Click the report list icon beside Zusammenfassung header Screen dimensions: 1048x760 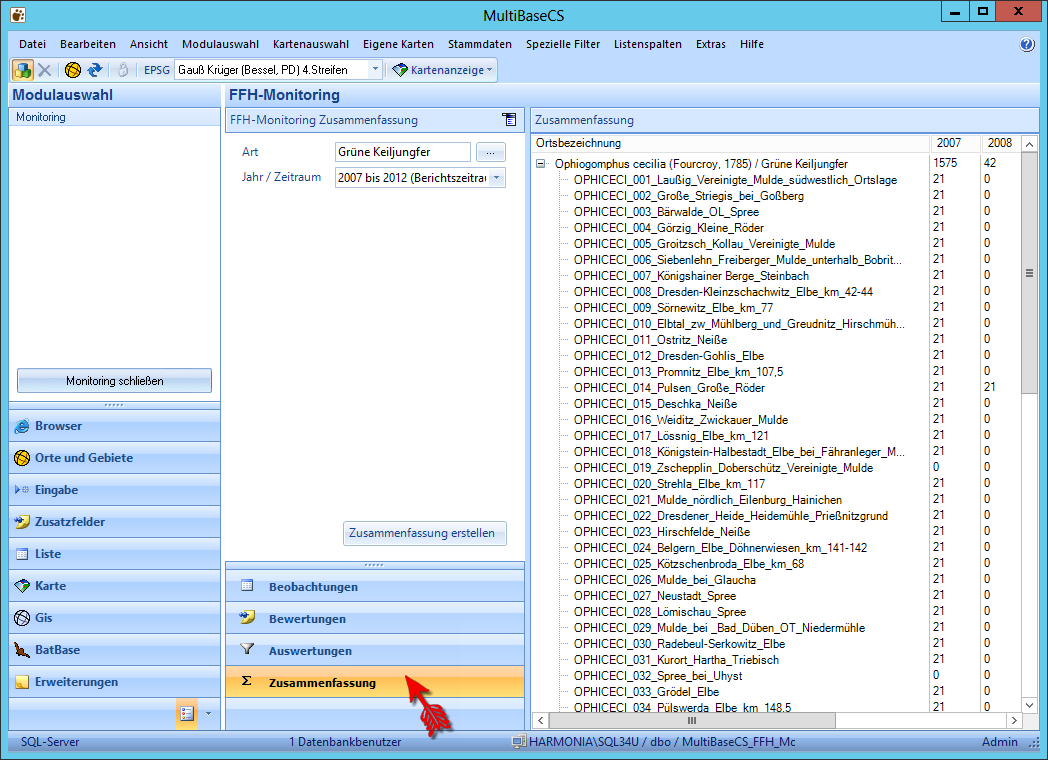tap(509, 120)
